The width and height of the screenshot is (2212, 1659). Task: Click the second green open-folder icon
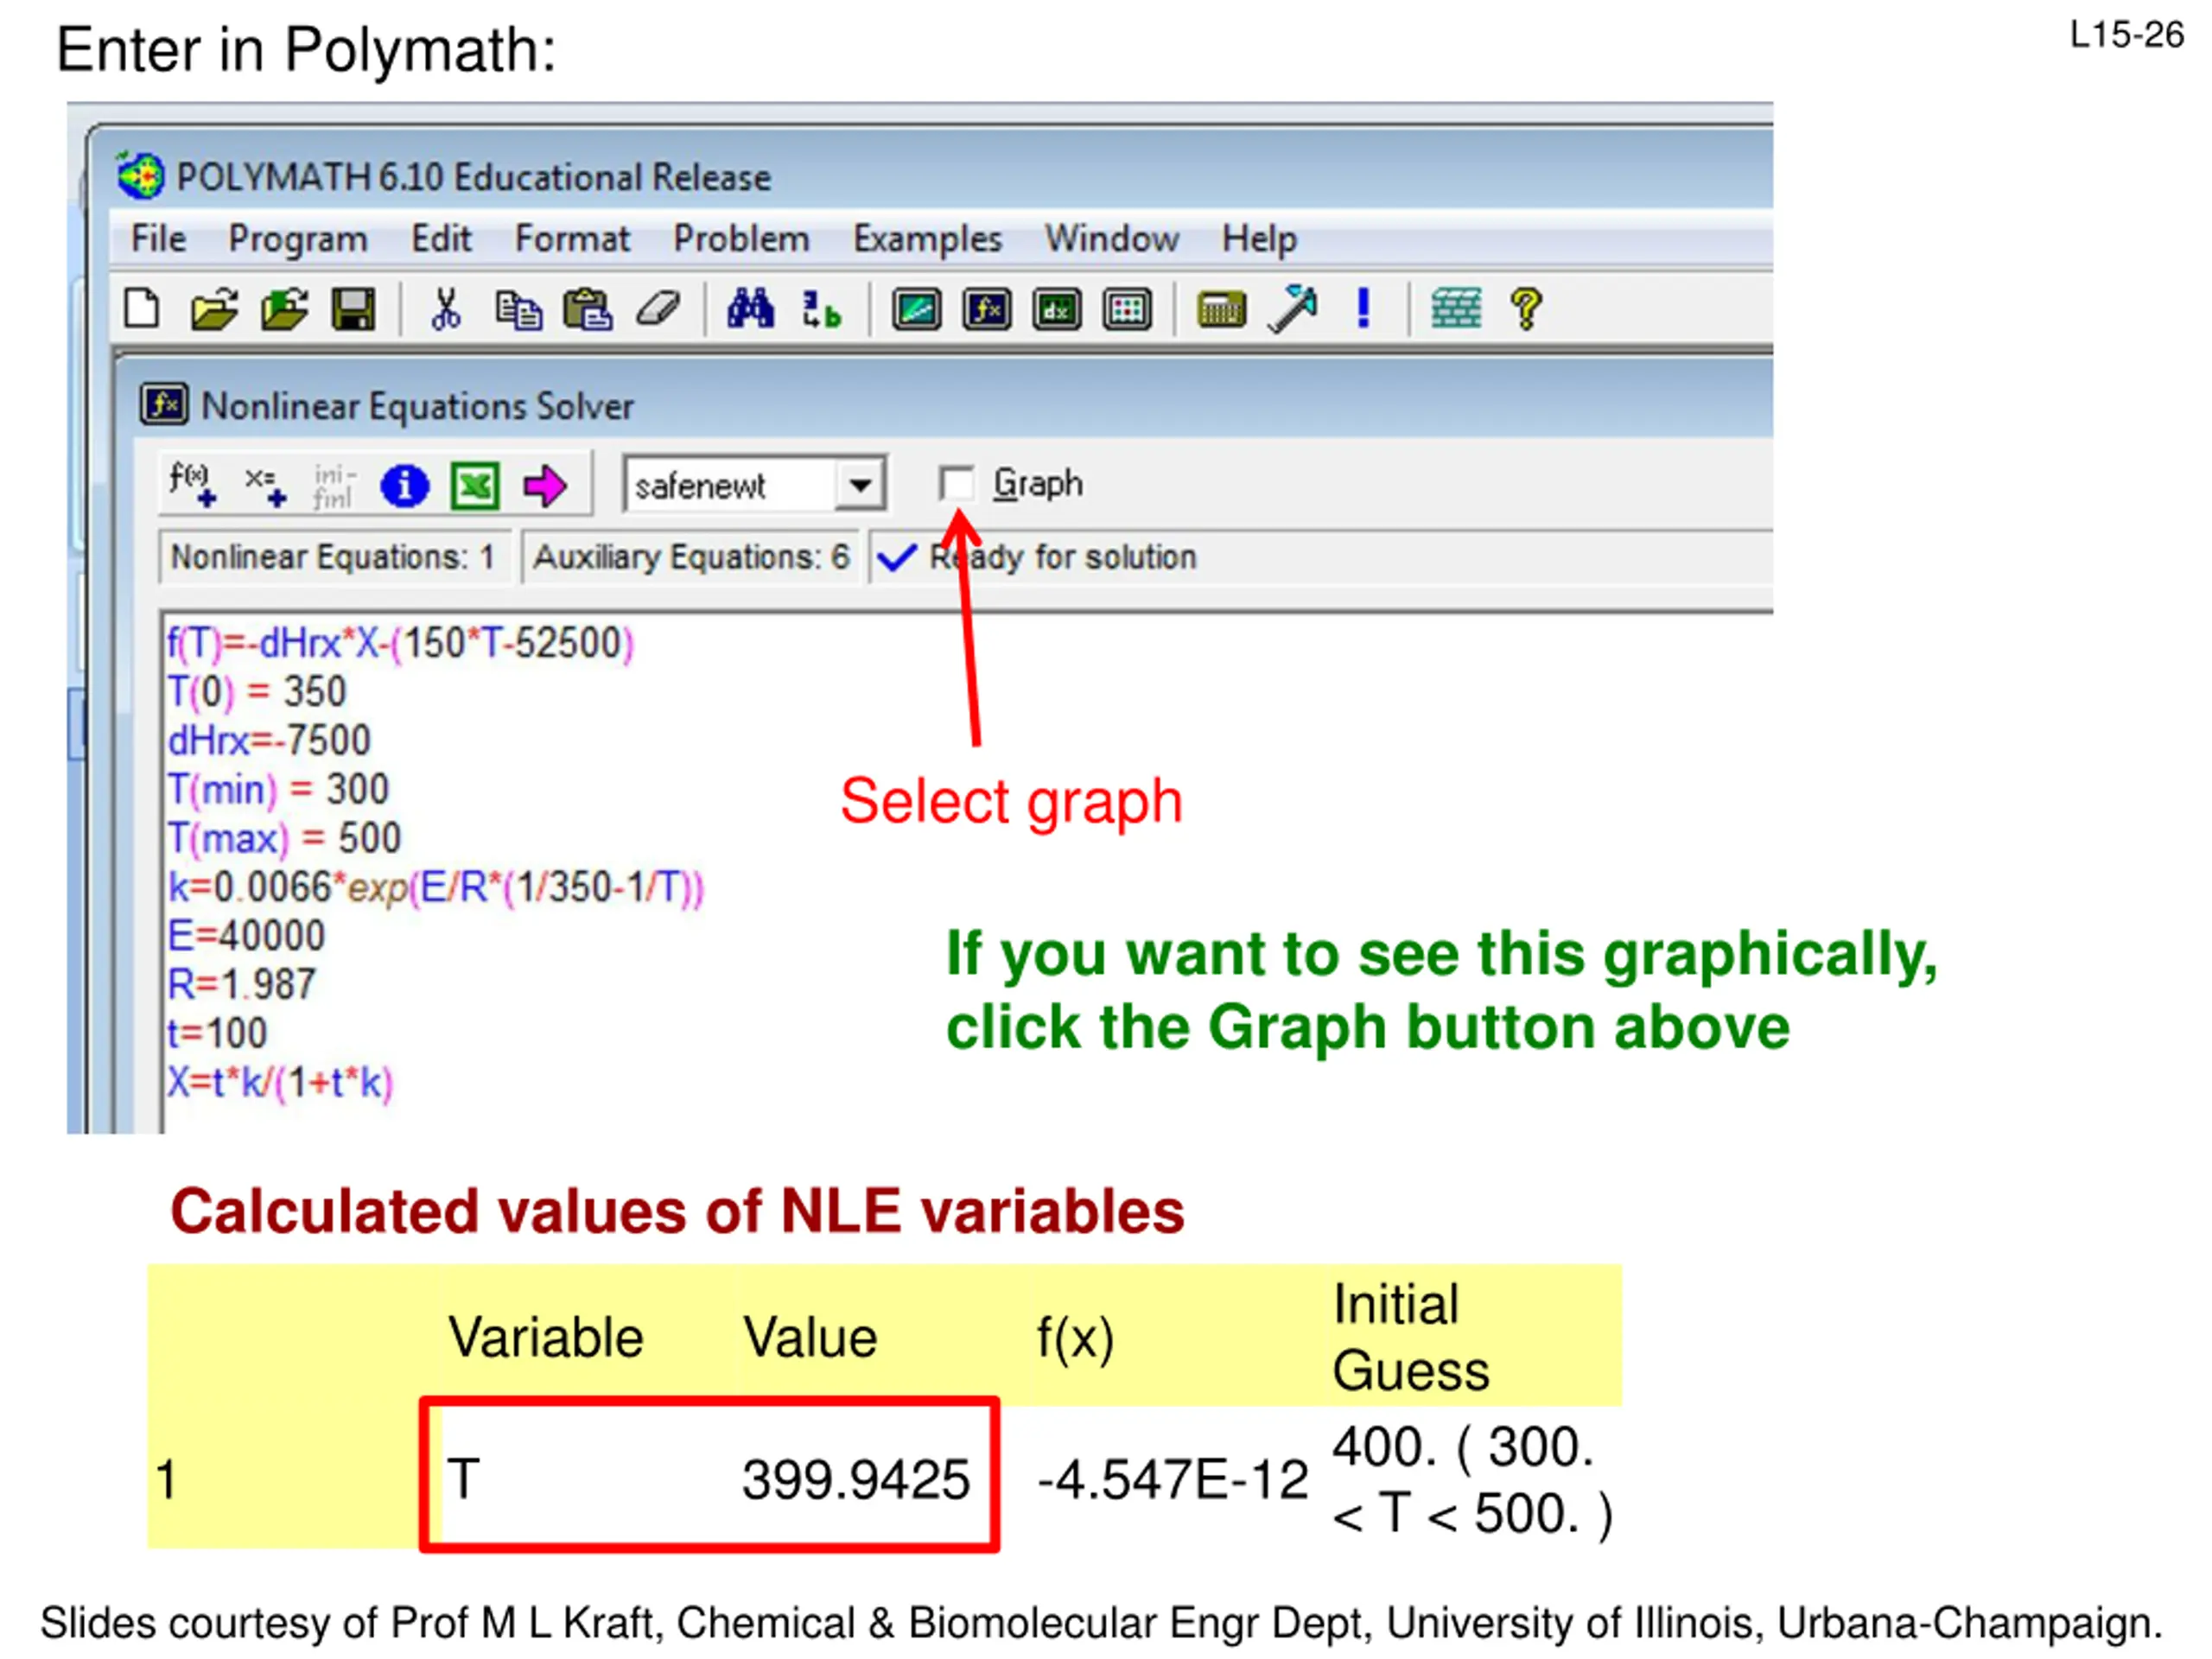click(x=285, y=309)
